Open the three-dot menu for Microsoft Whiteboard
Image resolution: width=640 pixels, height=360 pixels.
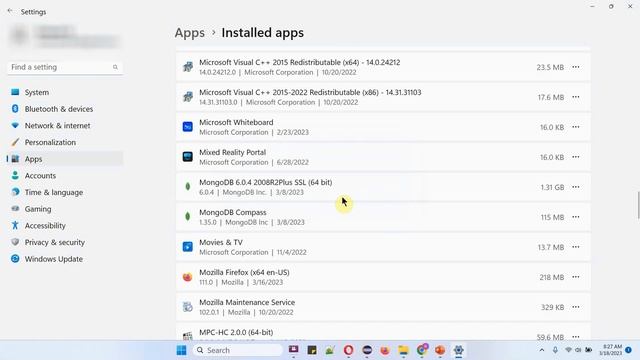pos(576,127)
